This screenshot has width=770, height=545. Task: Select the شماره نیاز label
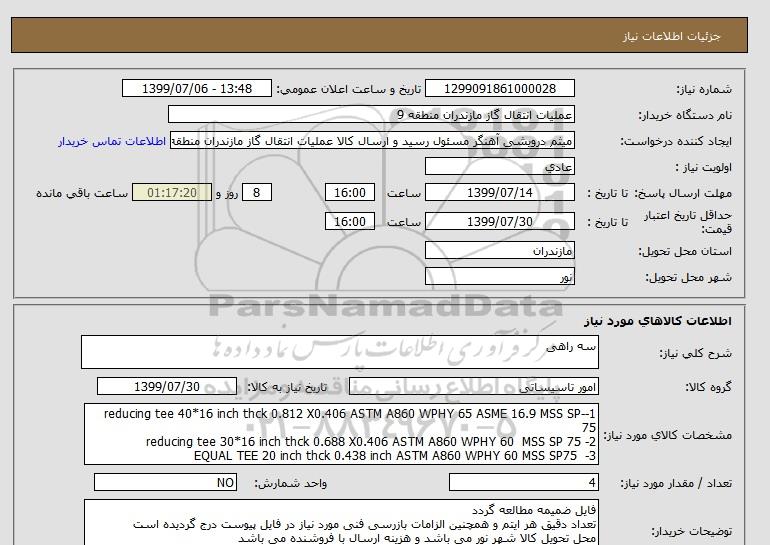pyautogui.click(x=704, y=89)
